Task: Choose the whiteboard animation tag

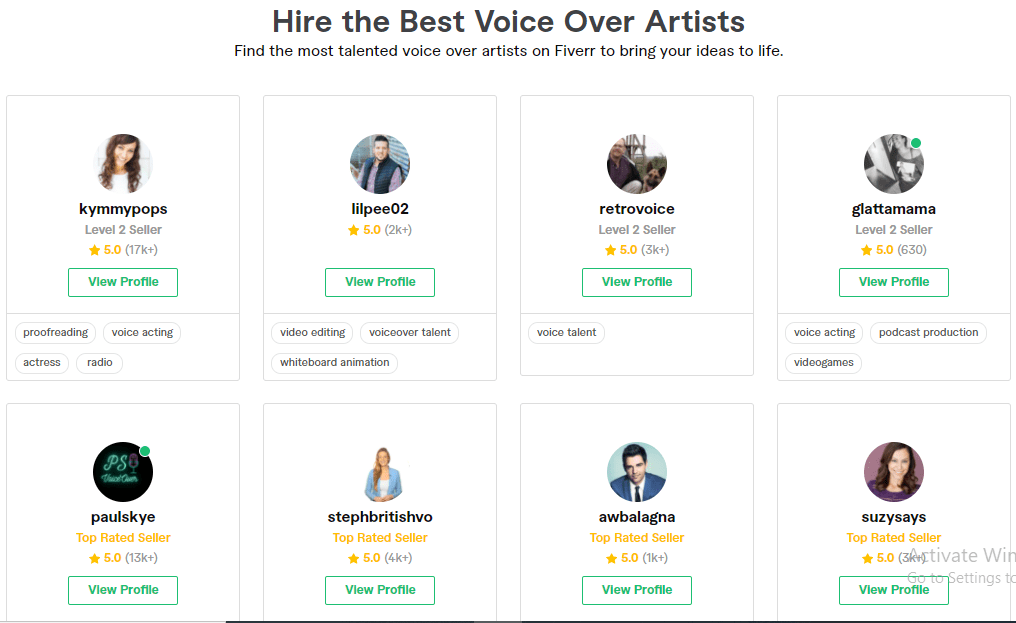Action: click(x=334, y=362)
